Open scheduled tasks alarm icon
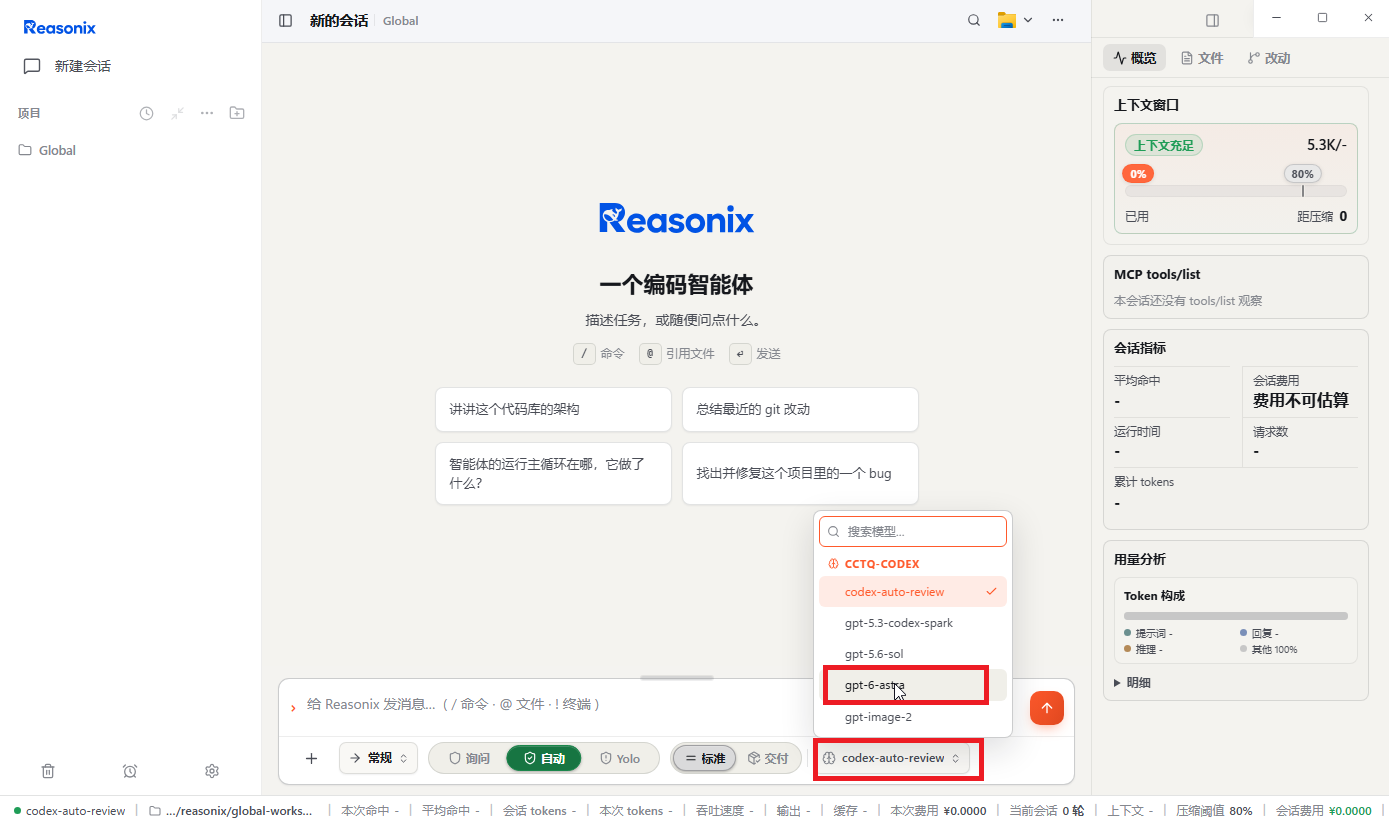 click(130, 771)
